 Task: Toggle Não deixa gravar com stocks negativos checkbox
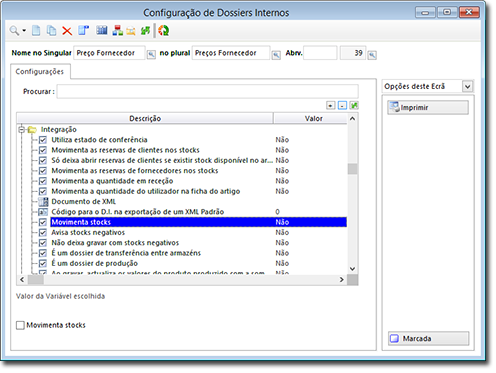pos(43,243)
